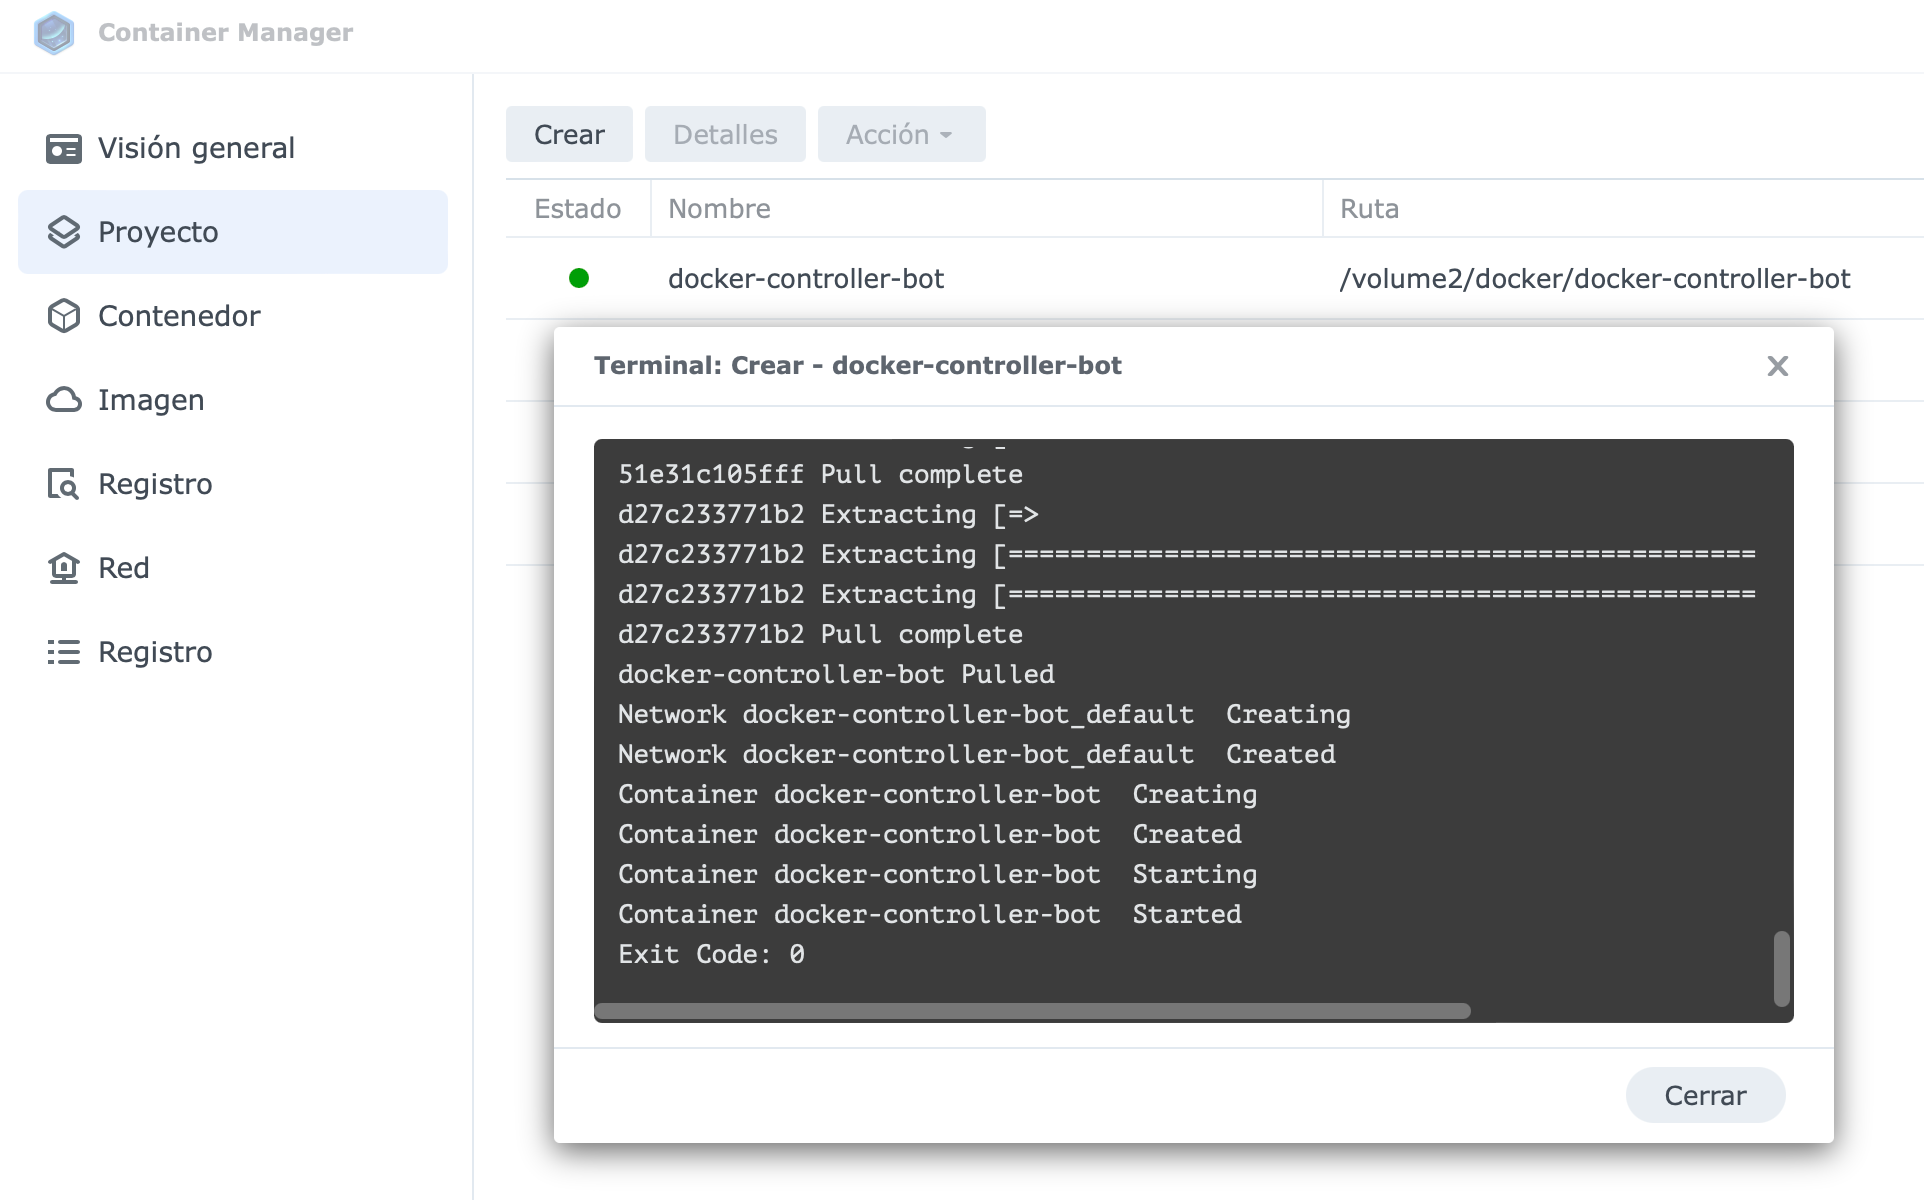Click the Crear button
This screenshot has width=1924, height=1200.
[569, 134]
